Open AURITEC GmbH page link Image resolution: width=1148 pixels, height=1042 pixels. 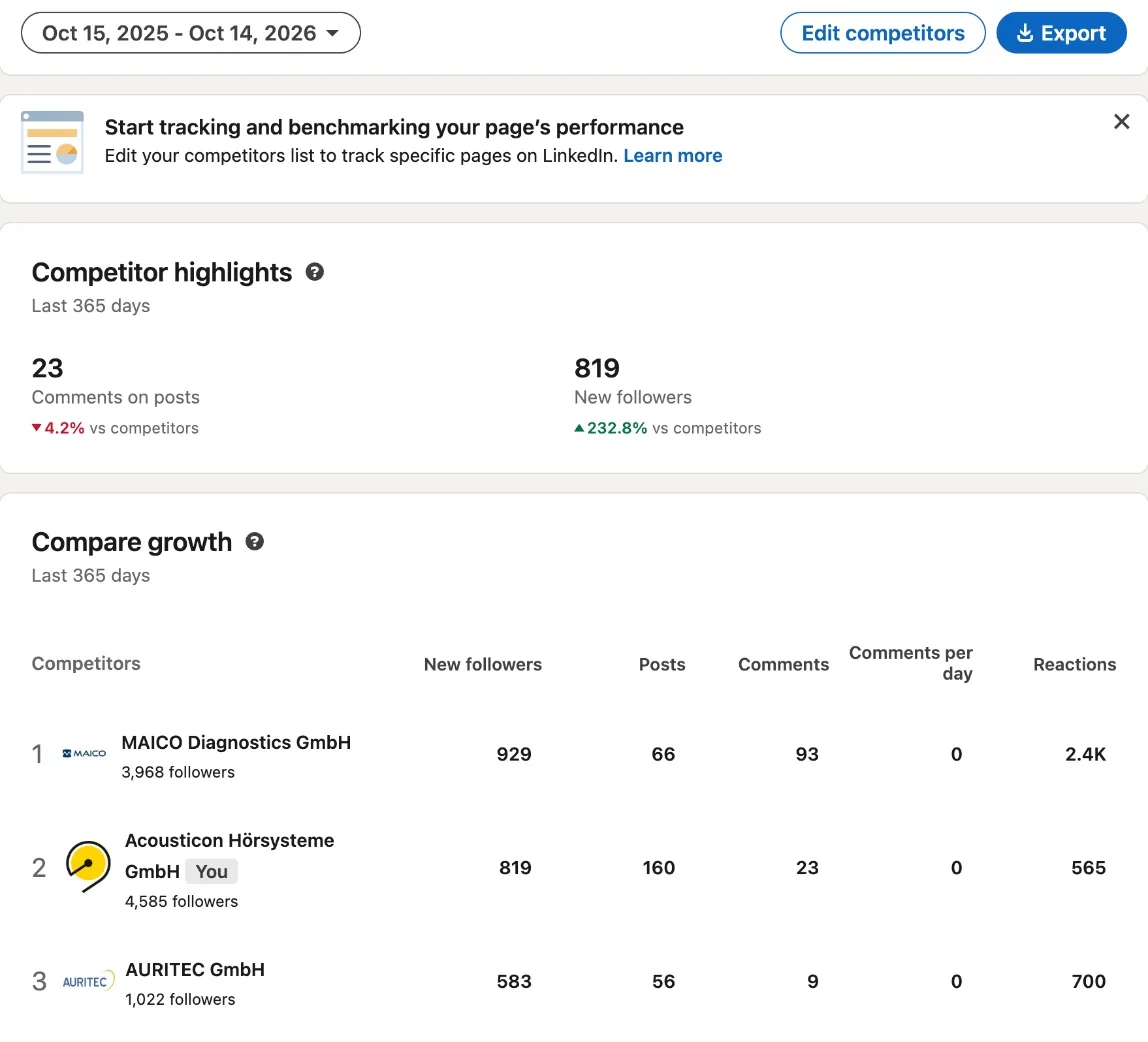195,970
